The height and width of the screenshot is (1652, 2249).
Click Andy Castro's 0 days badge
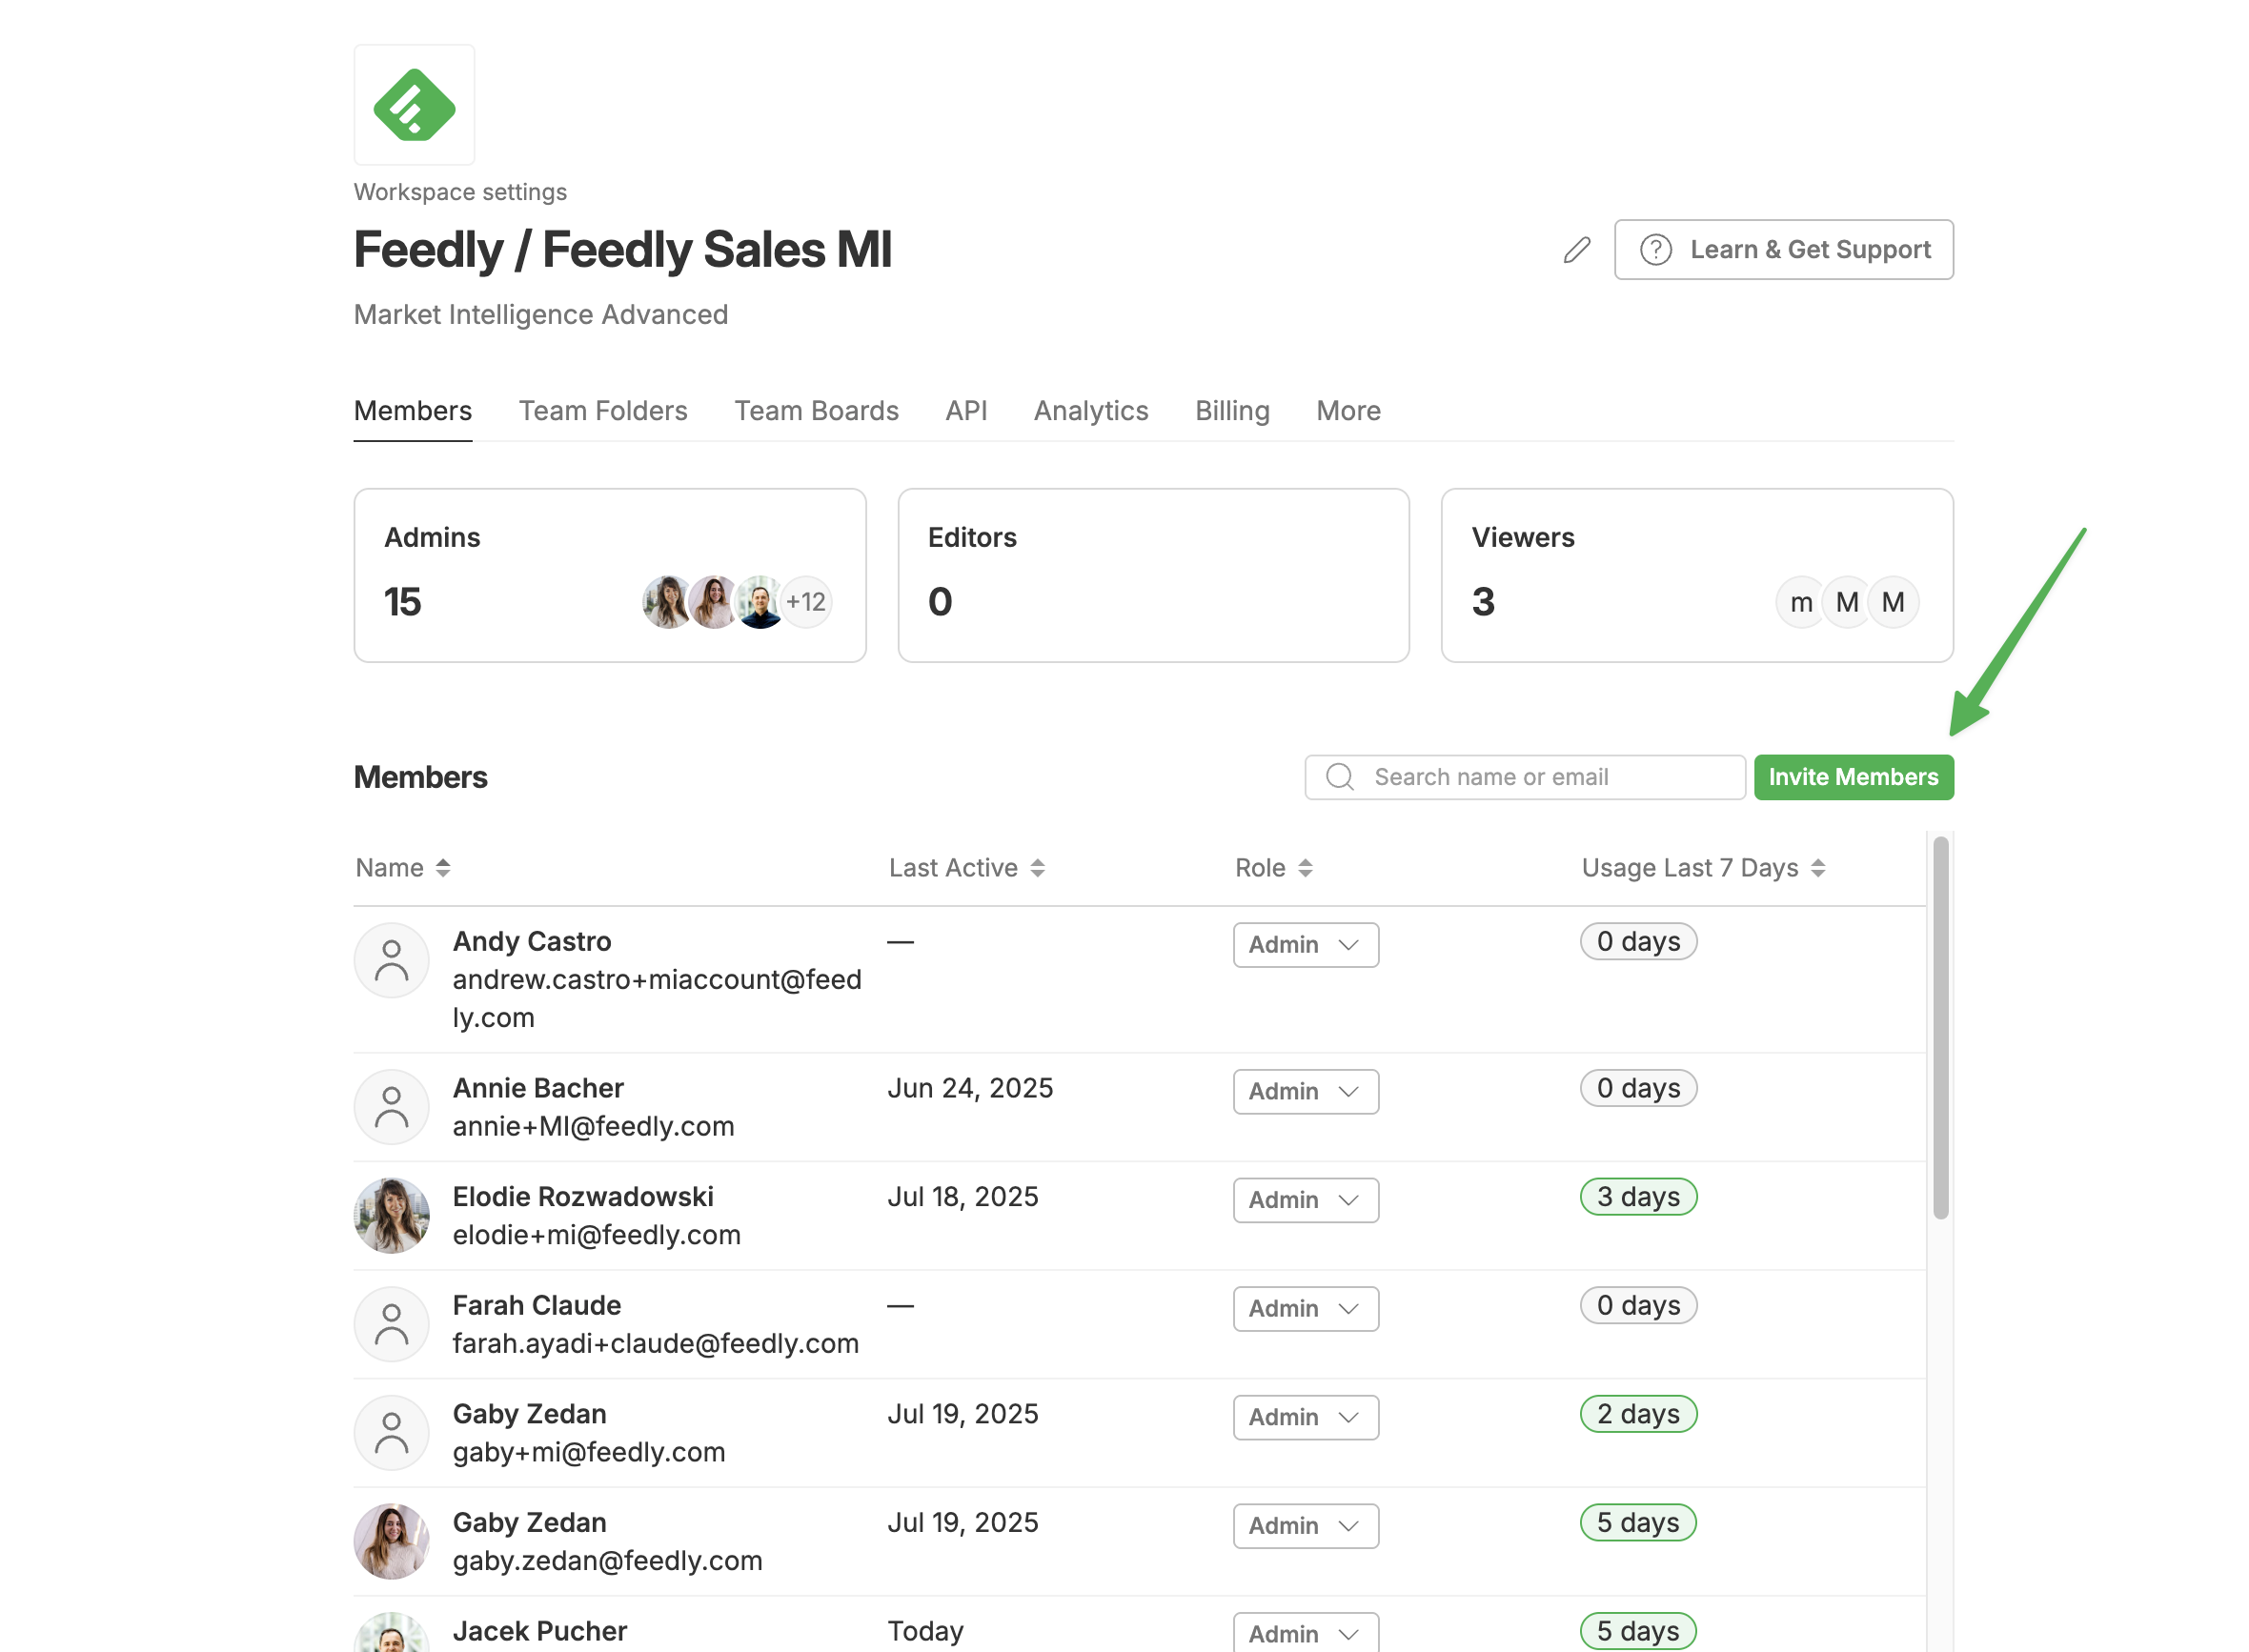pyautogui.click(x=1638, y=941)
